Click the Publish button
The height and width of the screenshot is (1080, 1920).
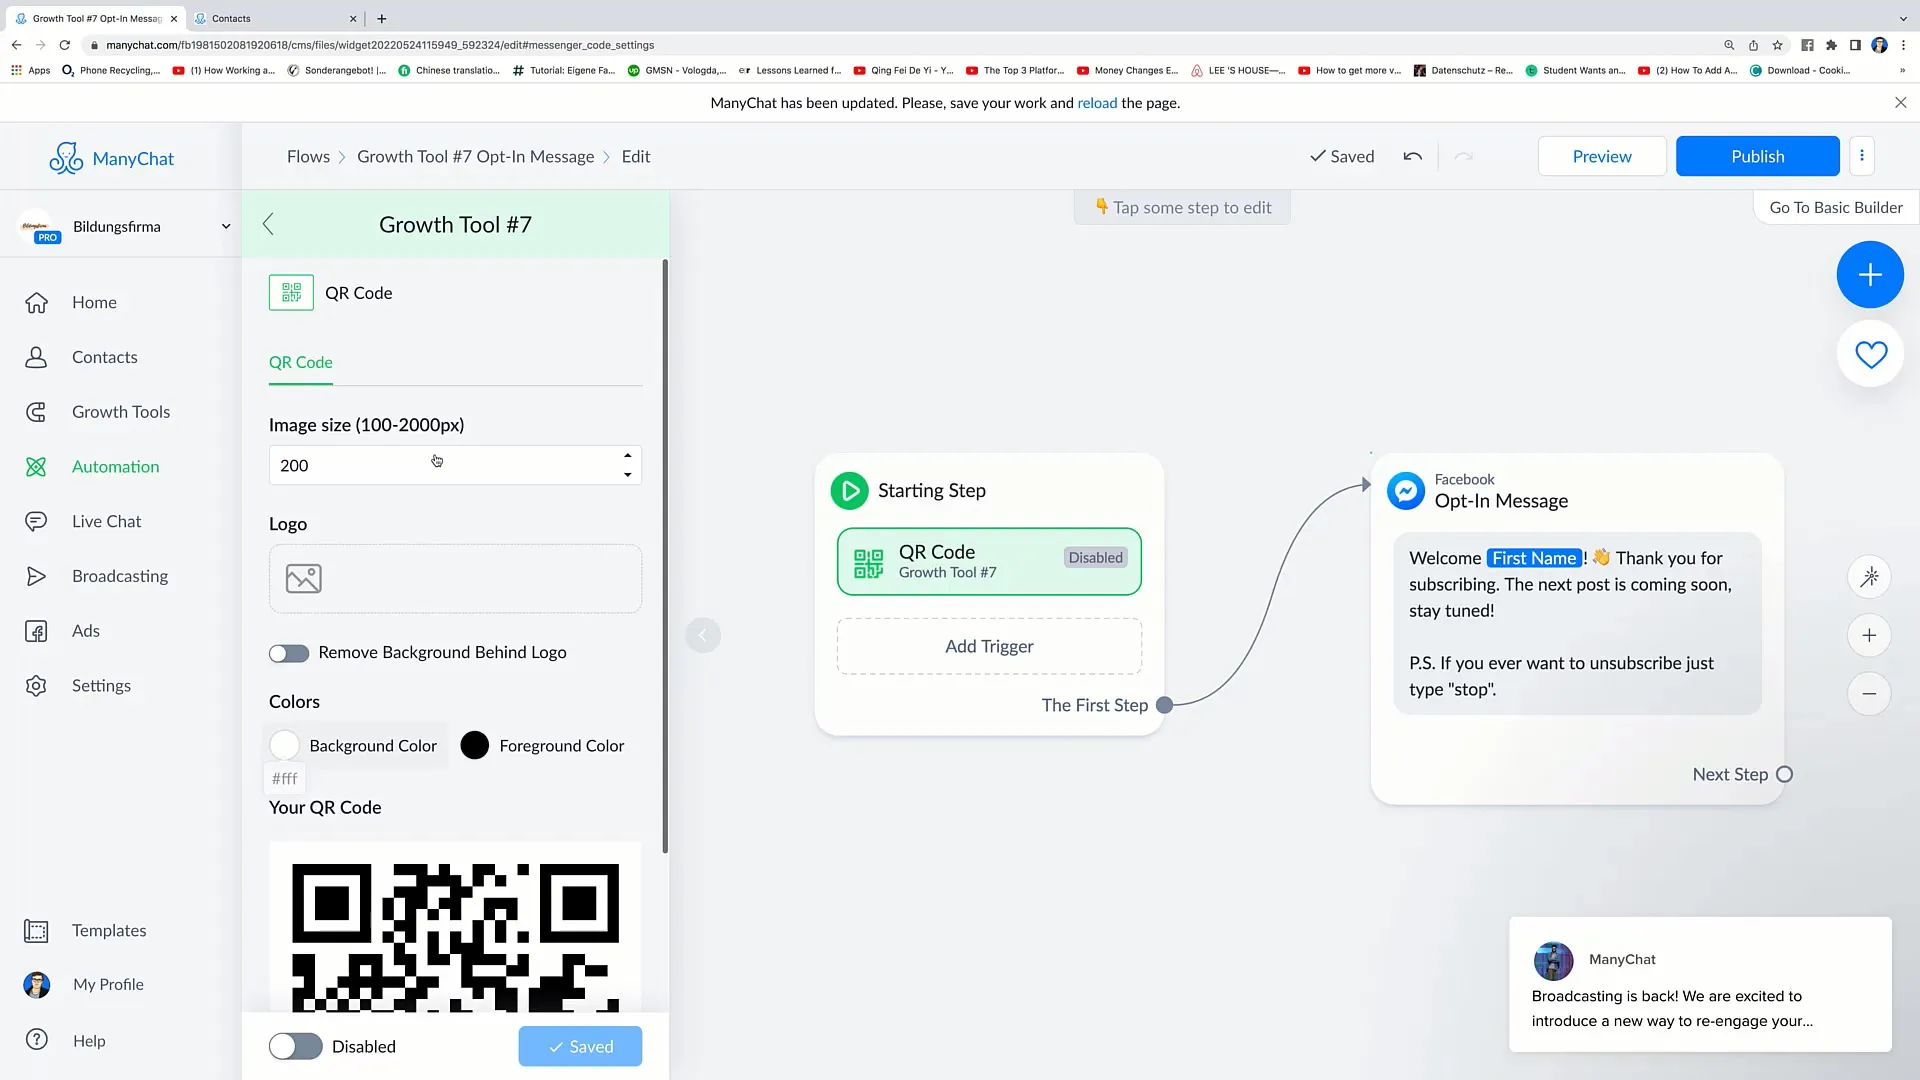tap(1758, 156)
